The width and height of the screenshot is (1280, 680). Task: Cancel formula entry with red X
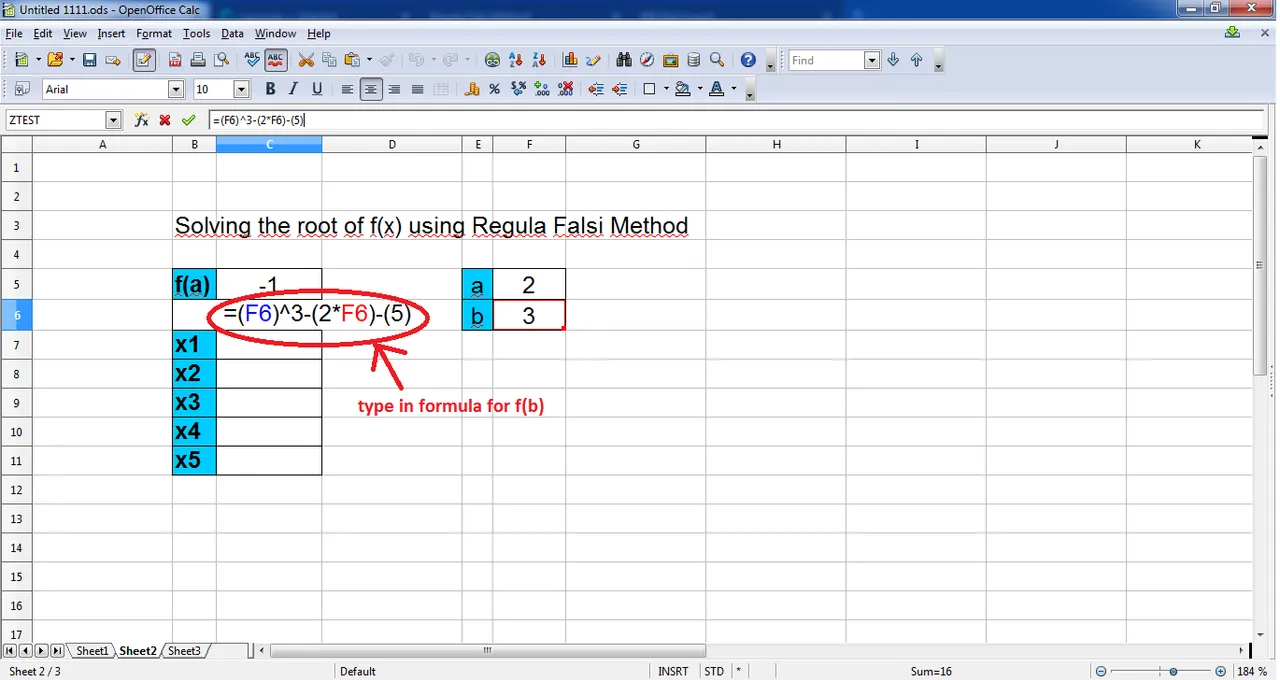point(165,120)
